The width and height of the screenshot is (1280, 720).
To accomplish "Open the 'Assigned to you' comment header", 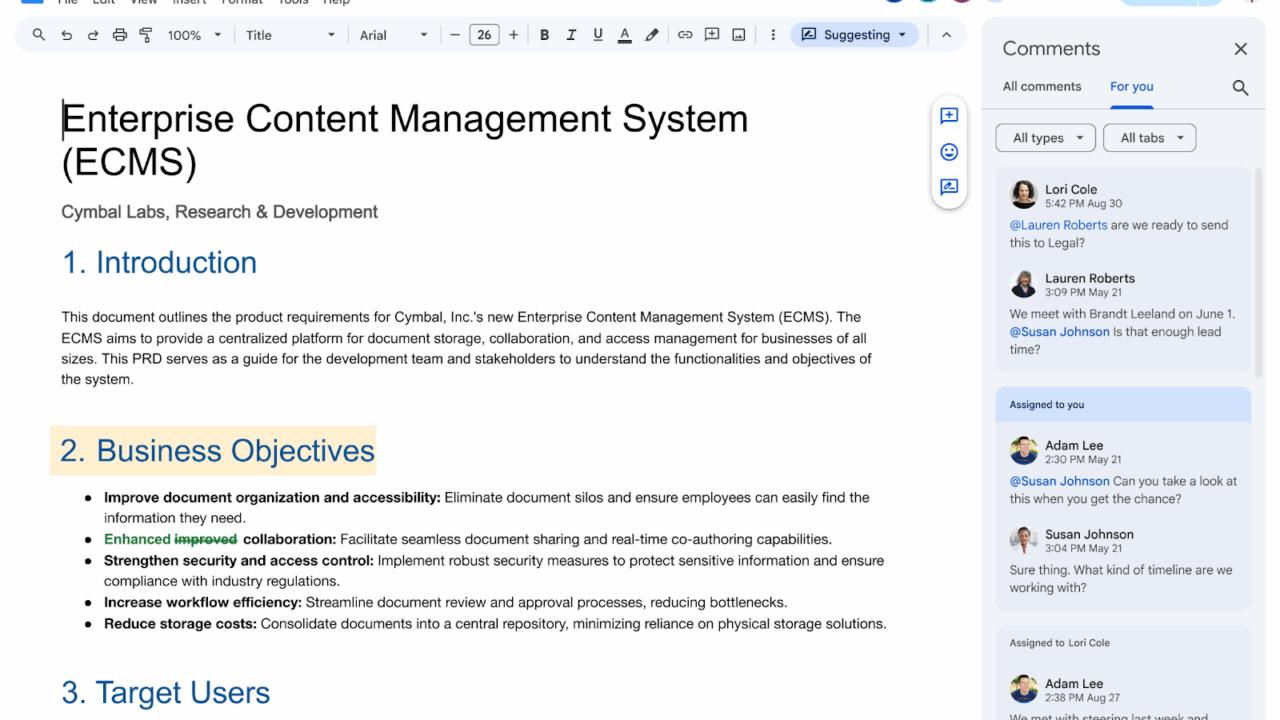I will coord(1123,404).
